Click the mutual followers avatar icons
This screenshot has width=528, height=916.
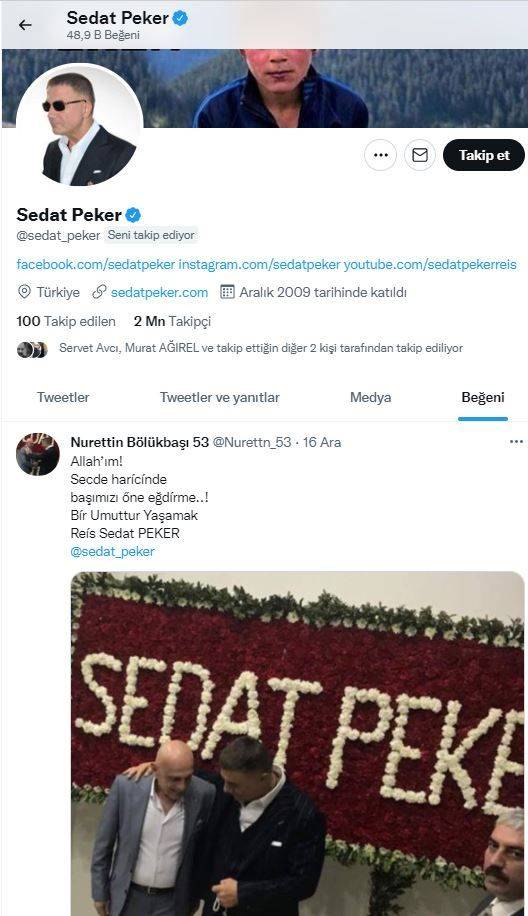click(32, 349)
